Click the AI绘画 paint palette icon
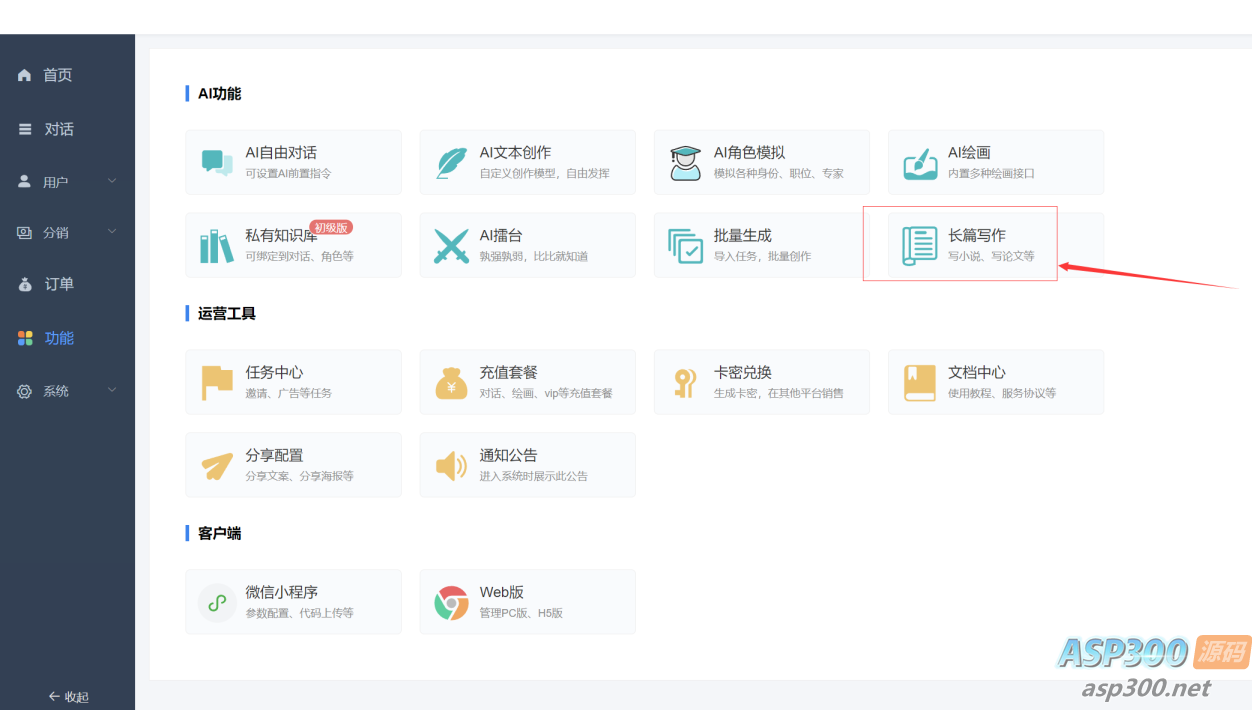 click(919, 163)
